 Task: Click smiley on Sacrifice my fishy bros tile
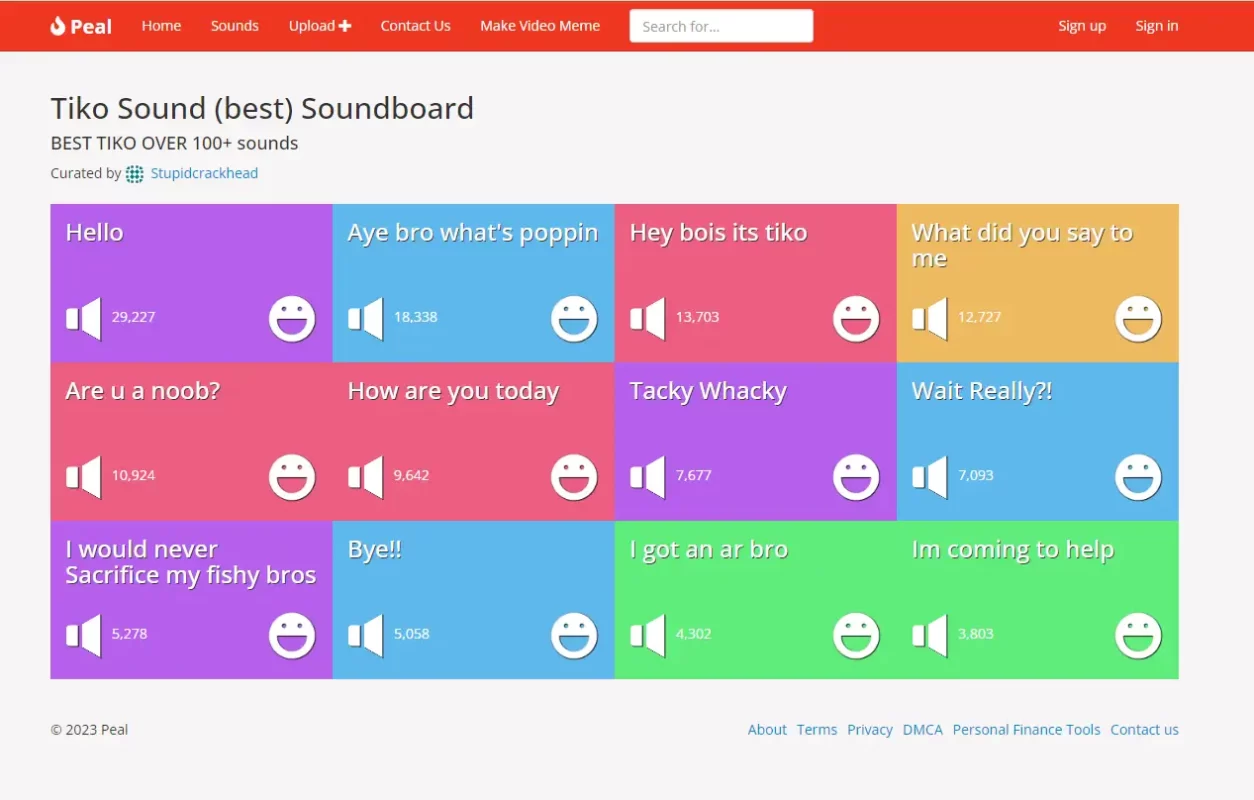coord(292,636)
